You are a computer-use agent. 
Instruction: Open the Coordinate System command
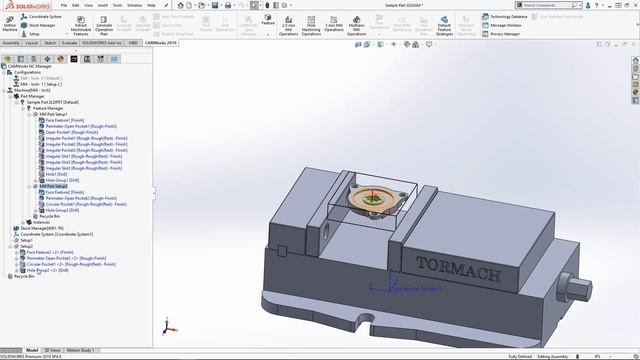pos(41,17)
